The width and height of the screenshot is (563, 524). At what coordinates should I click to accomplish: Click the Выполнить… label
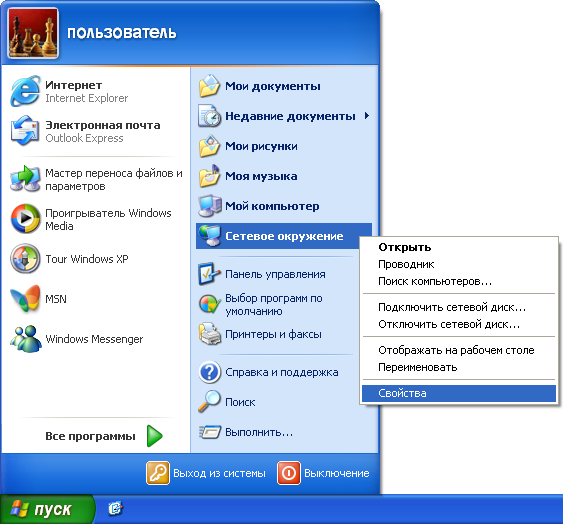259,432
